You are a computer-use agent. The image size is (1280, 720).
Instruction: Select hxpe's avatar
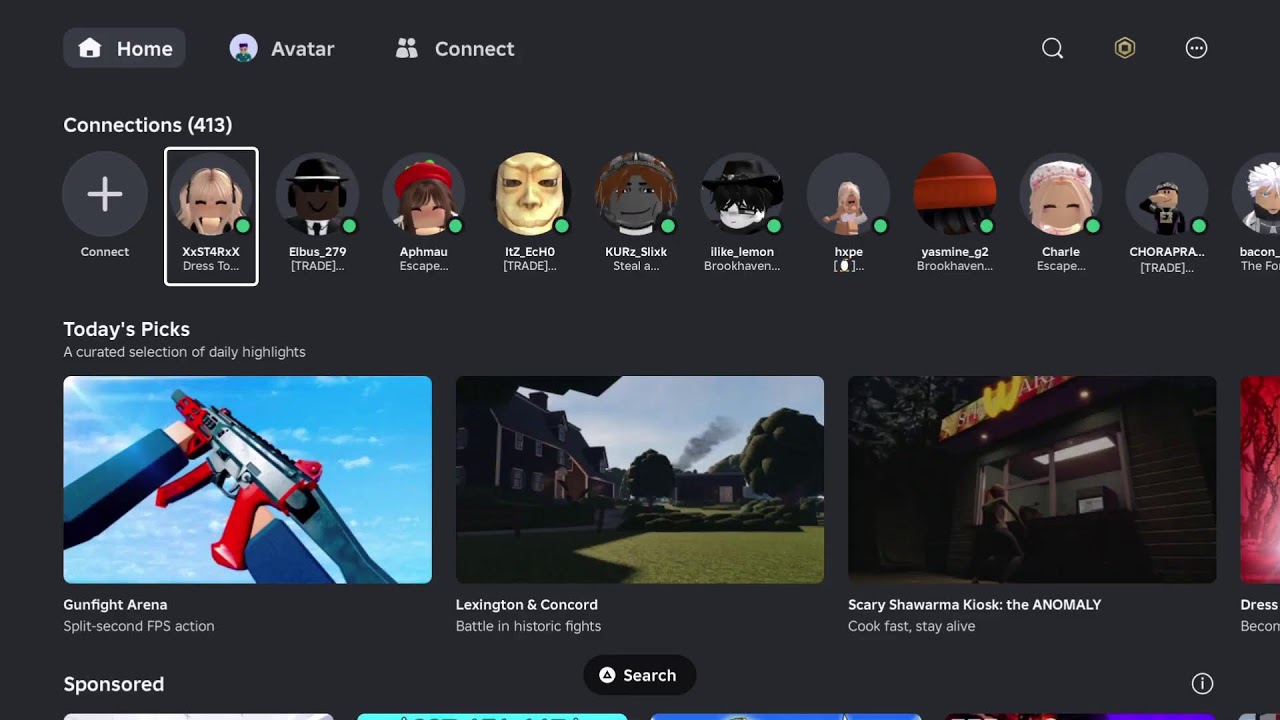848,194
